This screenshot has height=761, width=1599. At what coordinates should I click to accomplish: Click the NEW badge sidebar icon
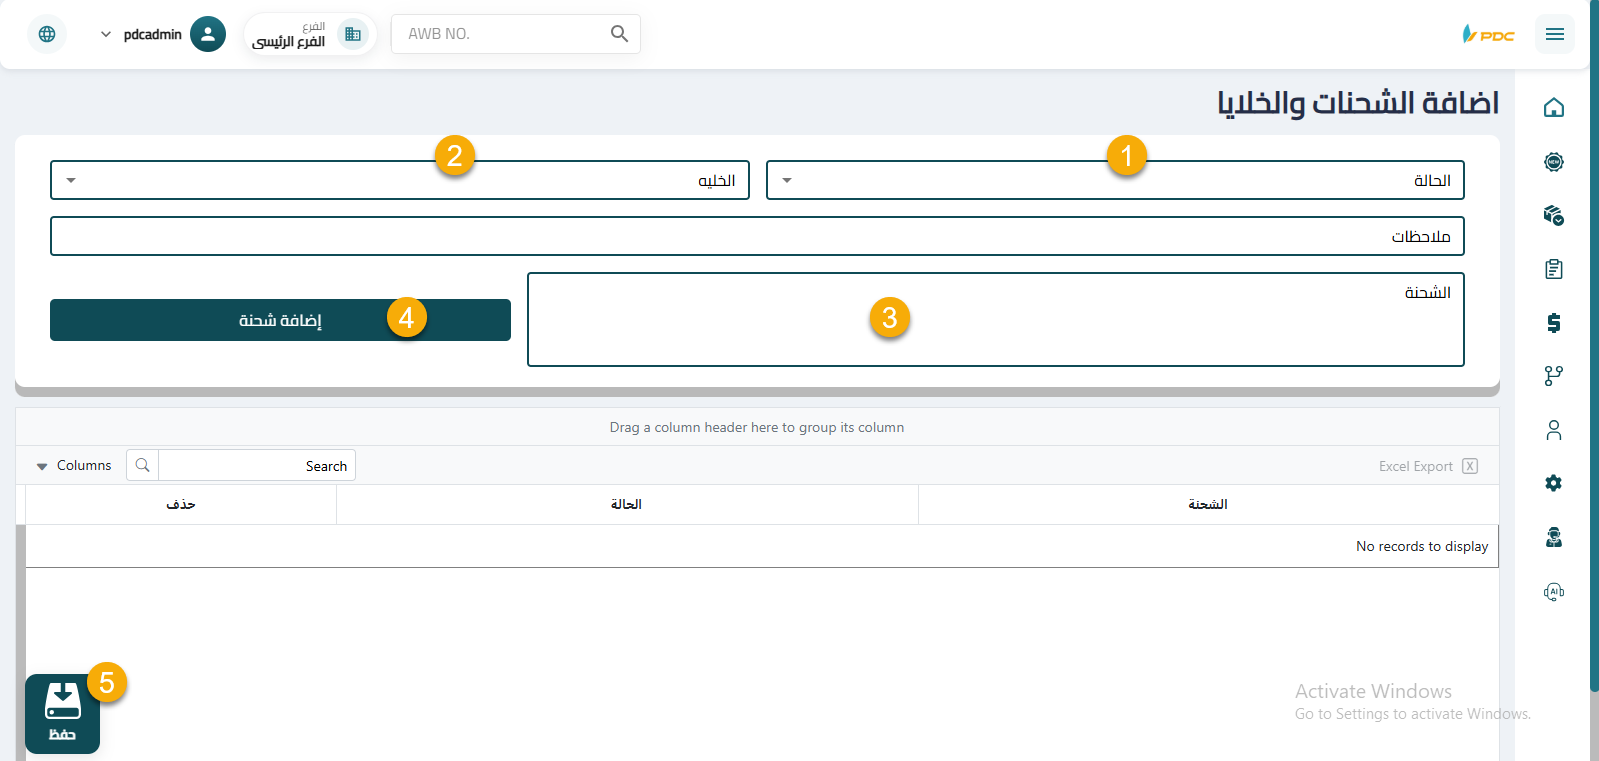point(1553,162)
